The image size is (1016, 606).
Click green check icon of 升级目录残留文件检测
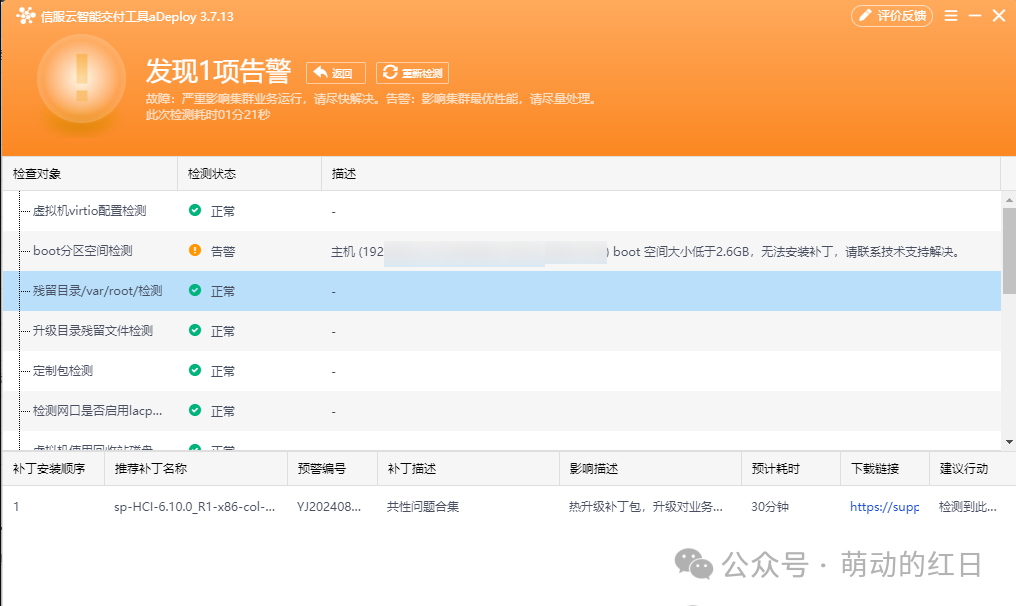pyautogui.click(x=195, y=330)
